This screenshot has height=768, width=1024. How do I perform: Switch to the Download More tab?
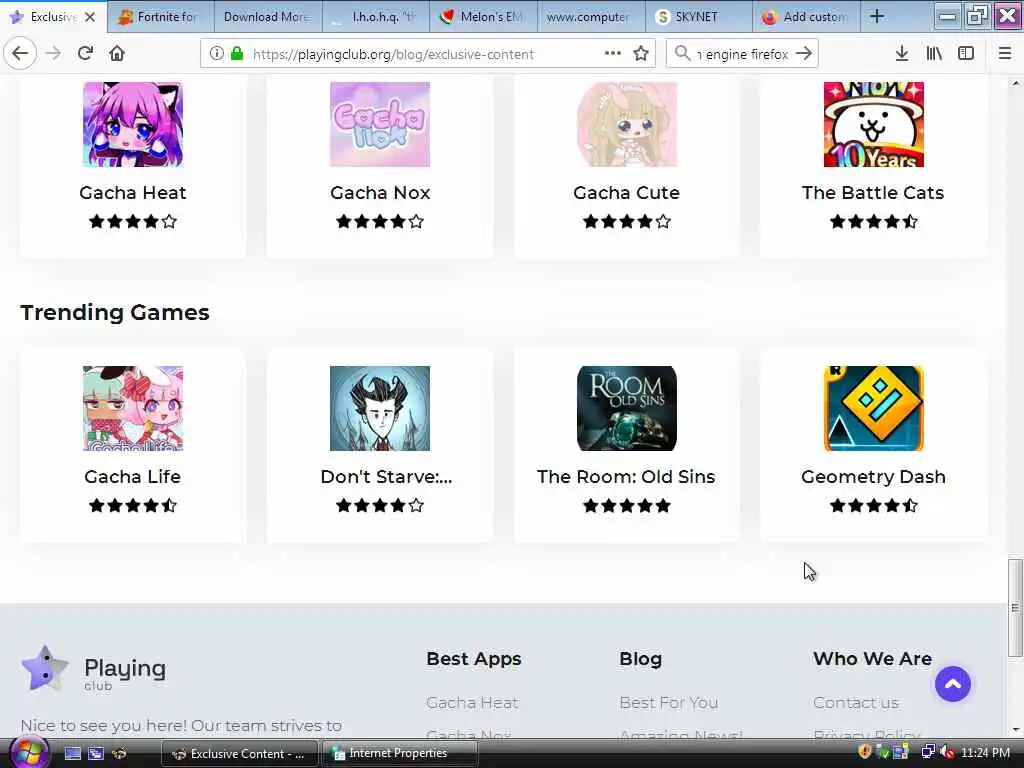(x=268, y=17)
